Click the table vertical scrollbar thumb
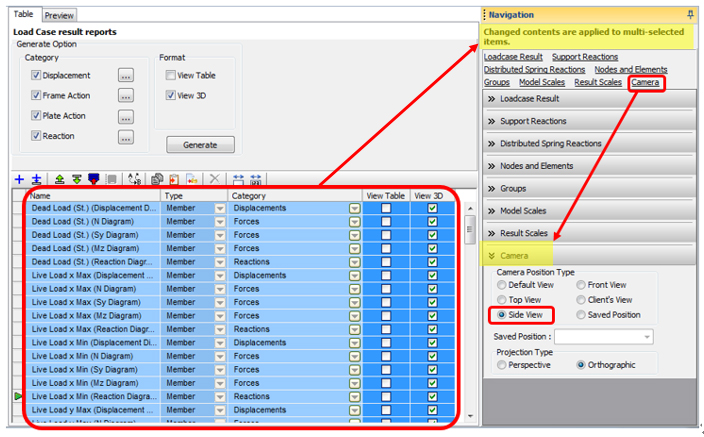The width and height of the screenshot is (704, 437). (x=470, y=230)
